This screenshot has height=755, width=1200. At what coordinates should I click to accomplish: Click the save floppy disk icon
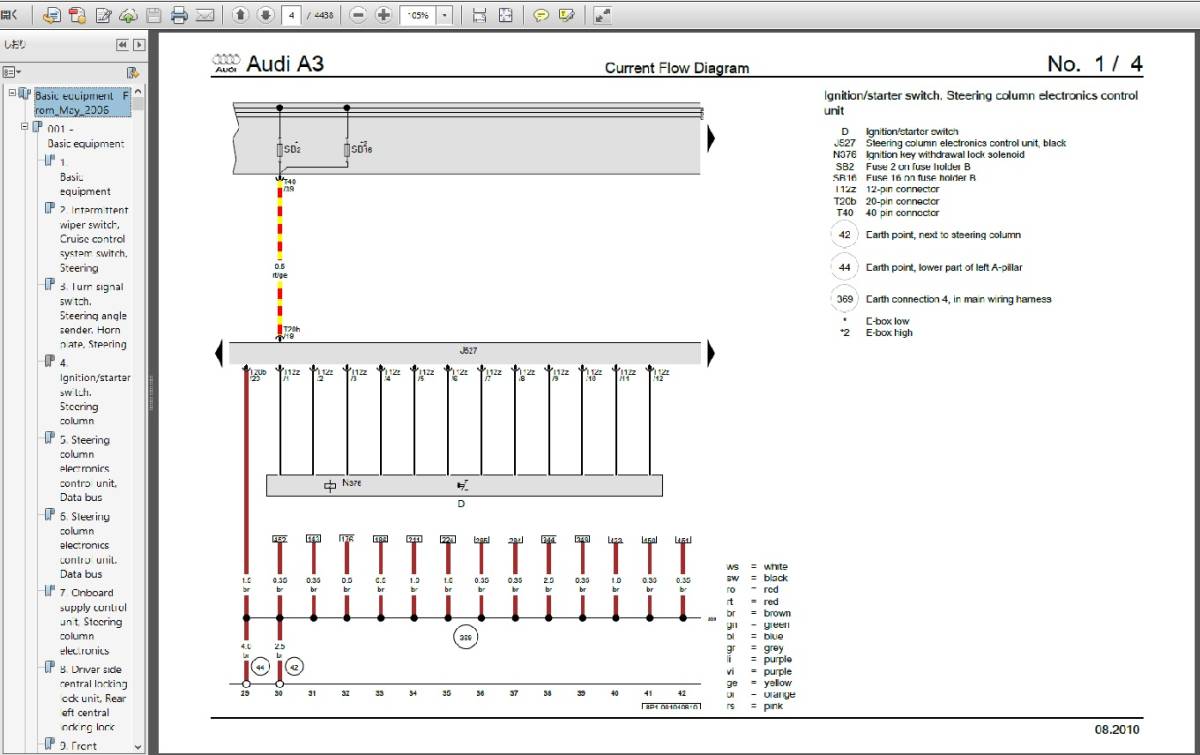[x=153, y=15]
